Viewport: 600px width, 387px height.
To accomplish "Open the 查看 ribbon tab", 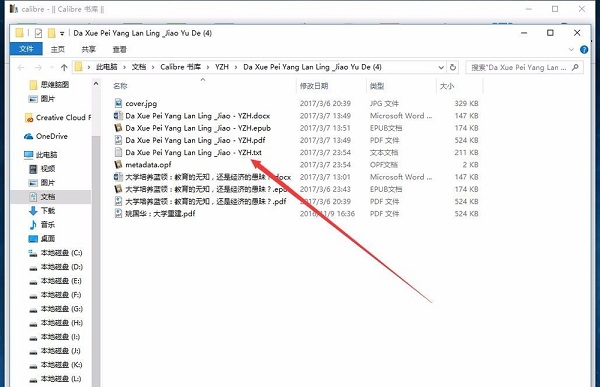I will click(119, 49).
